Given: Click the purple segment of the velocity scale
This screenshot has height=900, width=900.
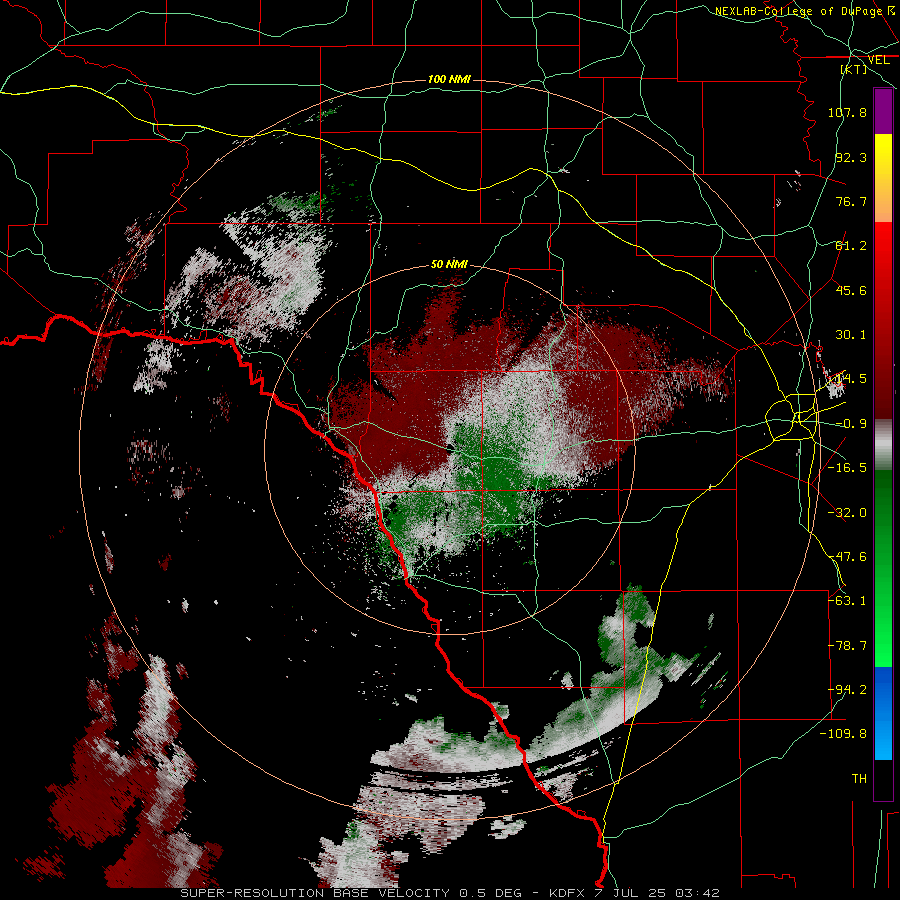Looking at the screenshot, I should click(883, 111).
